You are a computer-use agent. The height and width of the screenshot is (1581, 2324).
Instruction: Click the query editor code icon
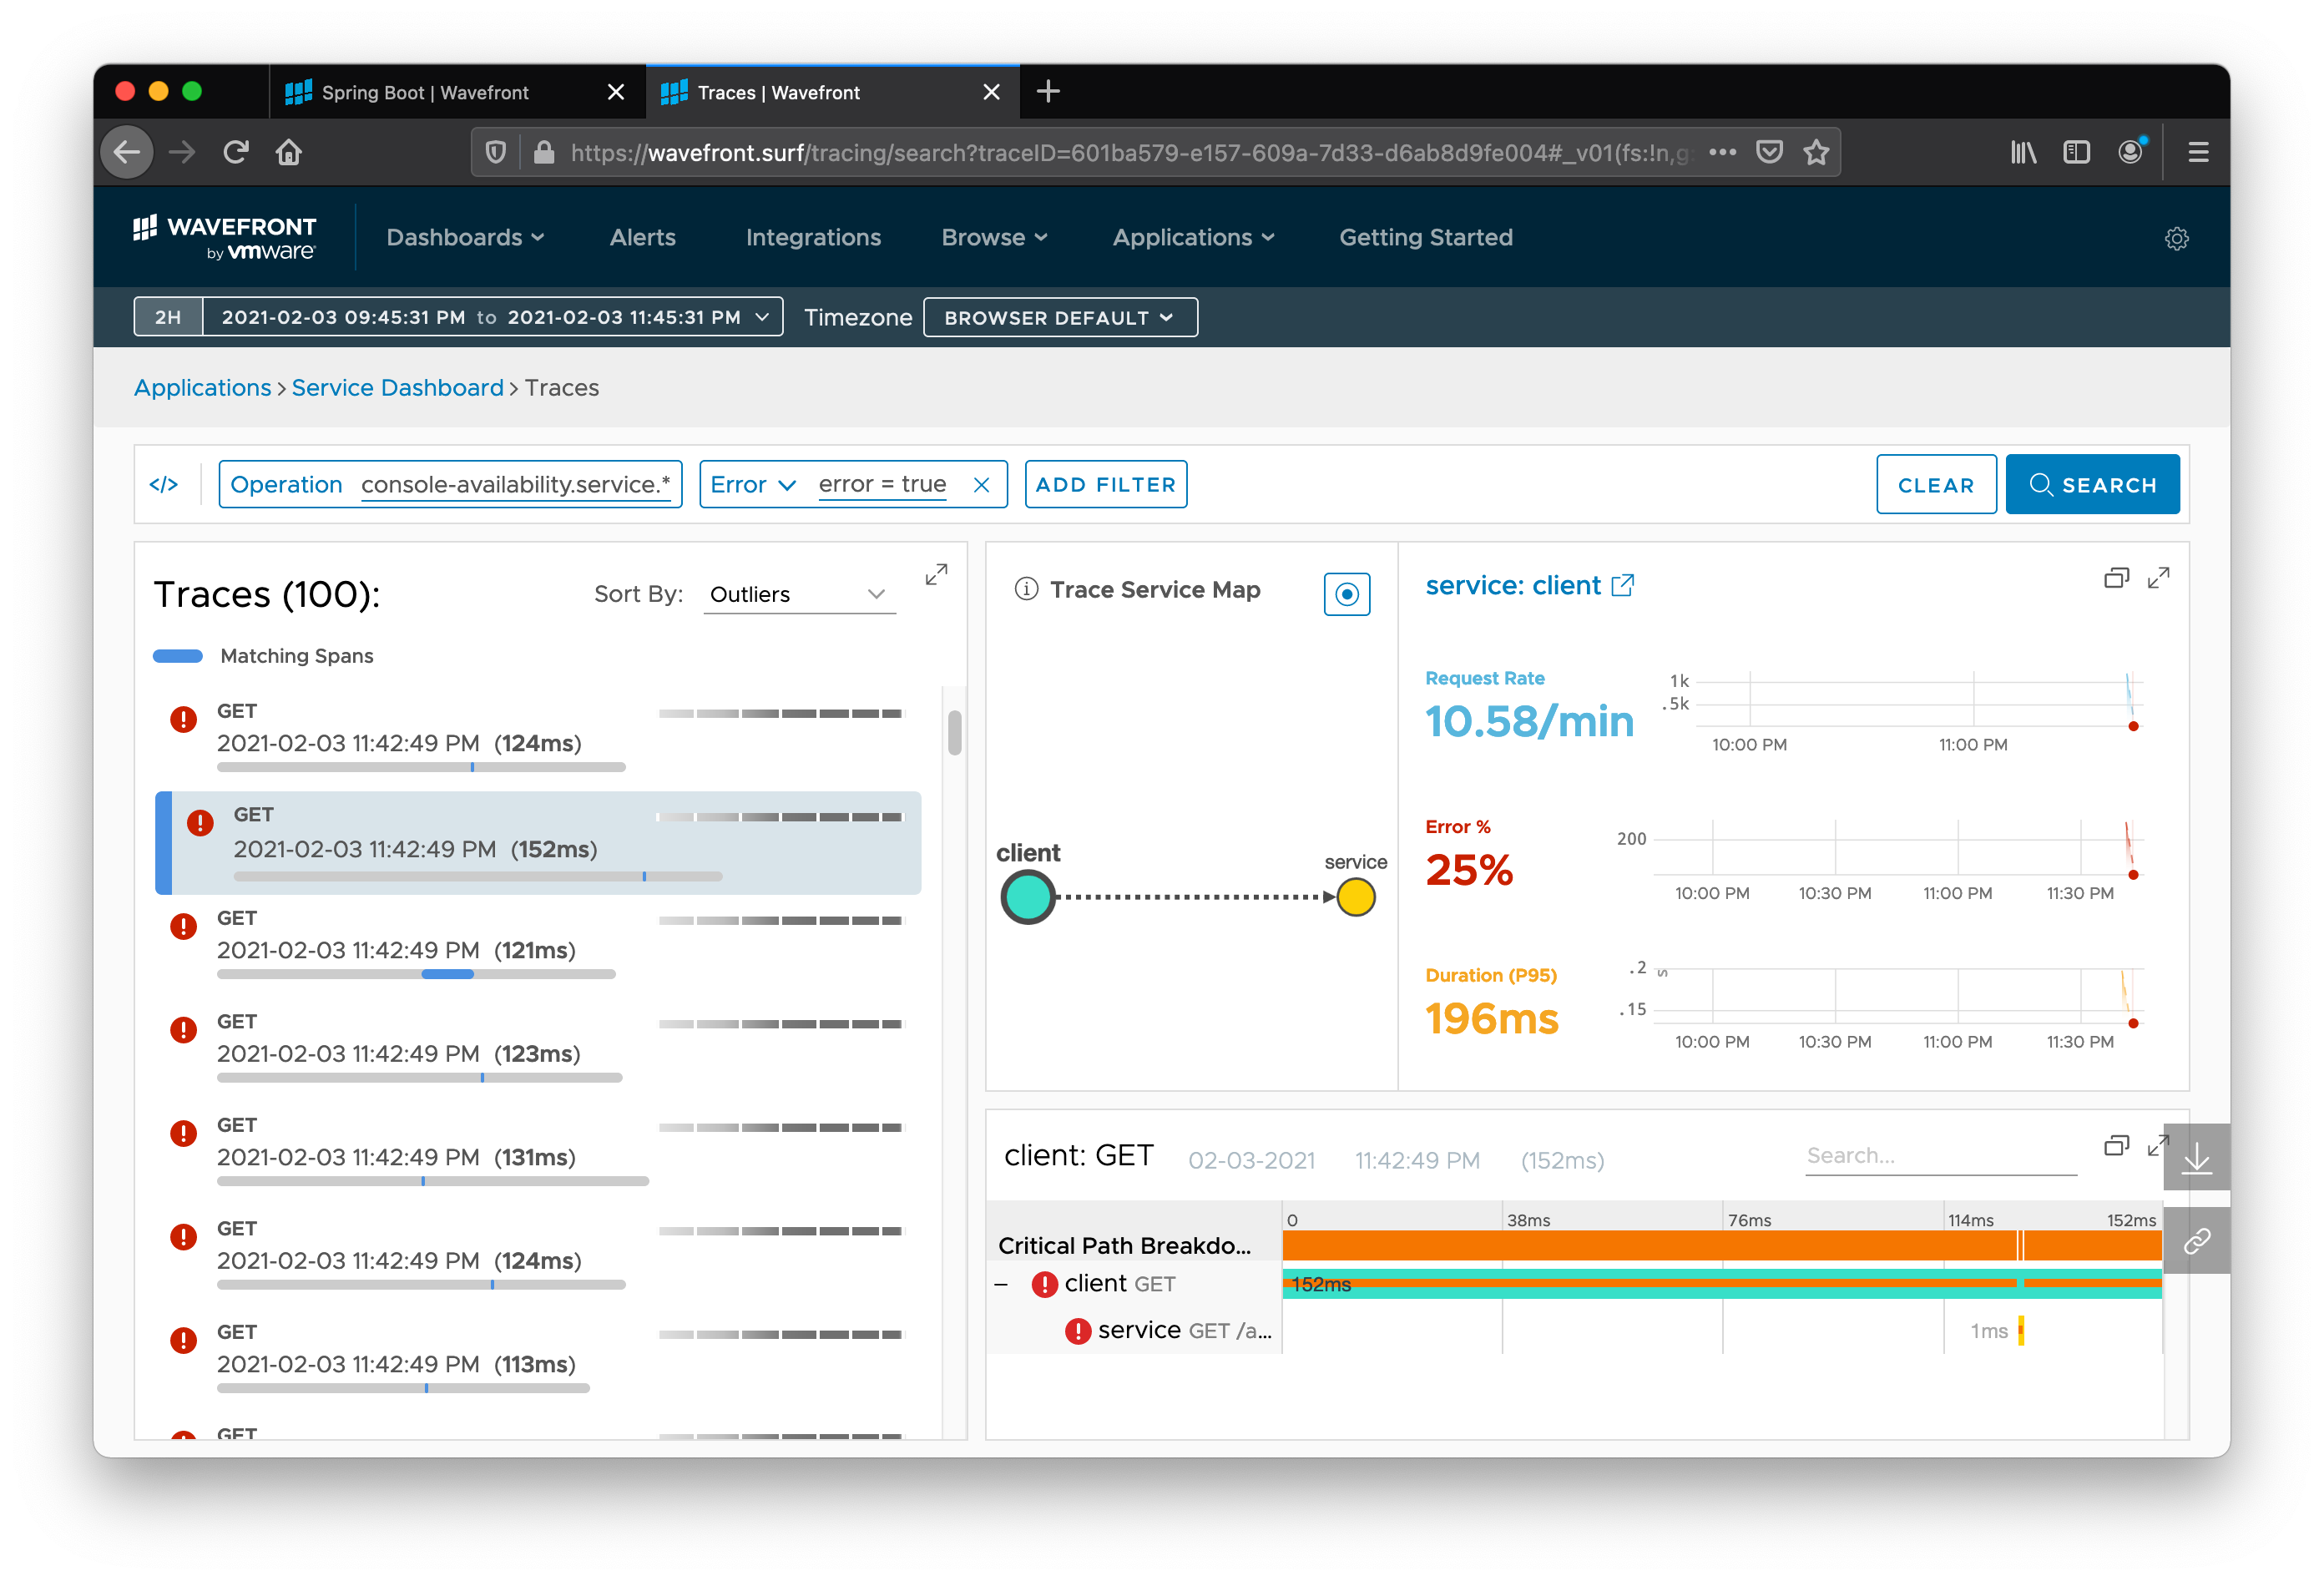pyautogui.click(x=164, y=485)
